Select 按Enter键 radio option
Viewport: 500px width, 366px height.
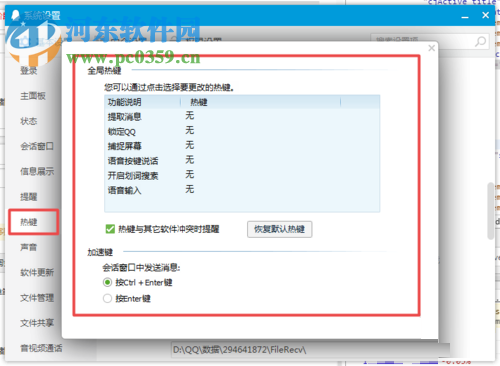pyautogui.click(x=107, y=298)
